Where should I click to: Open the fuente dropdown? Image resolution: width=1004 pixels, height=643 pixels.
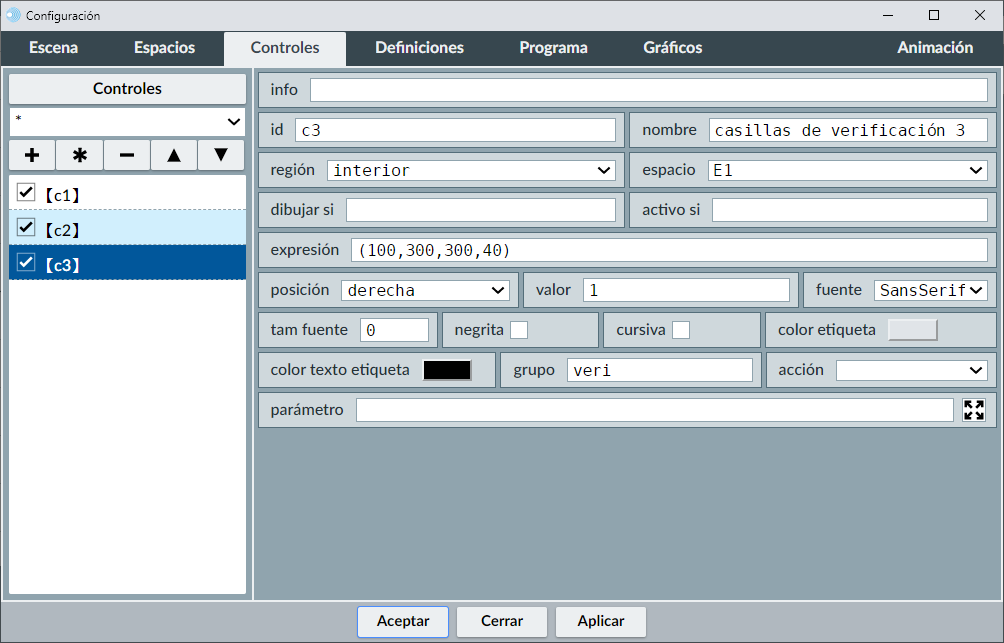pos(930,290)
